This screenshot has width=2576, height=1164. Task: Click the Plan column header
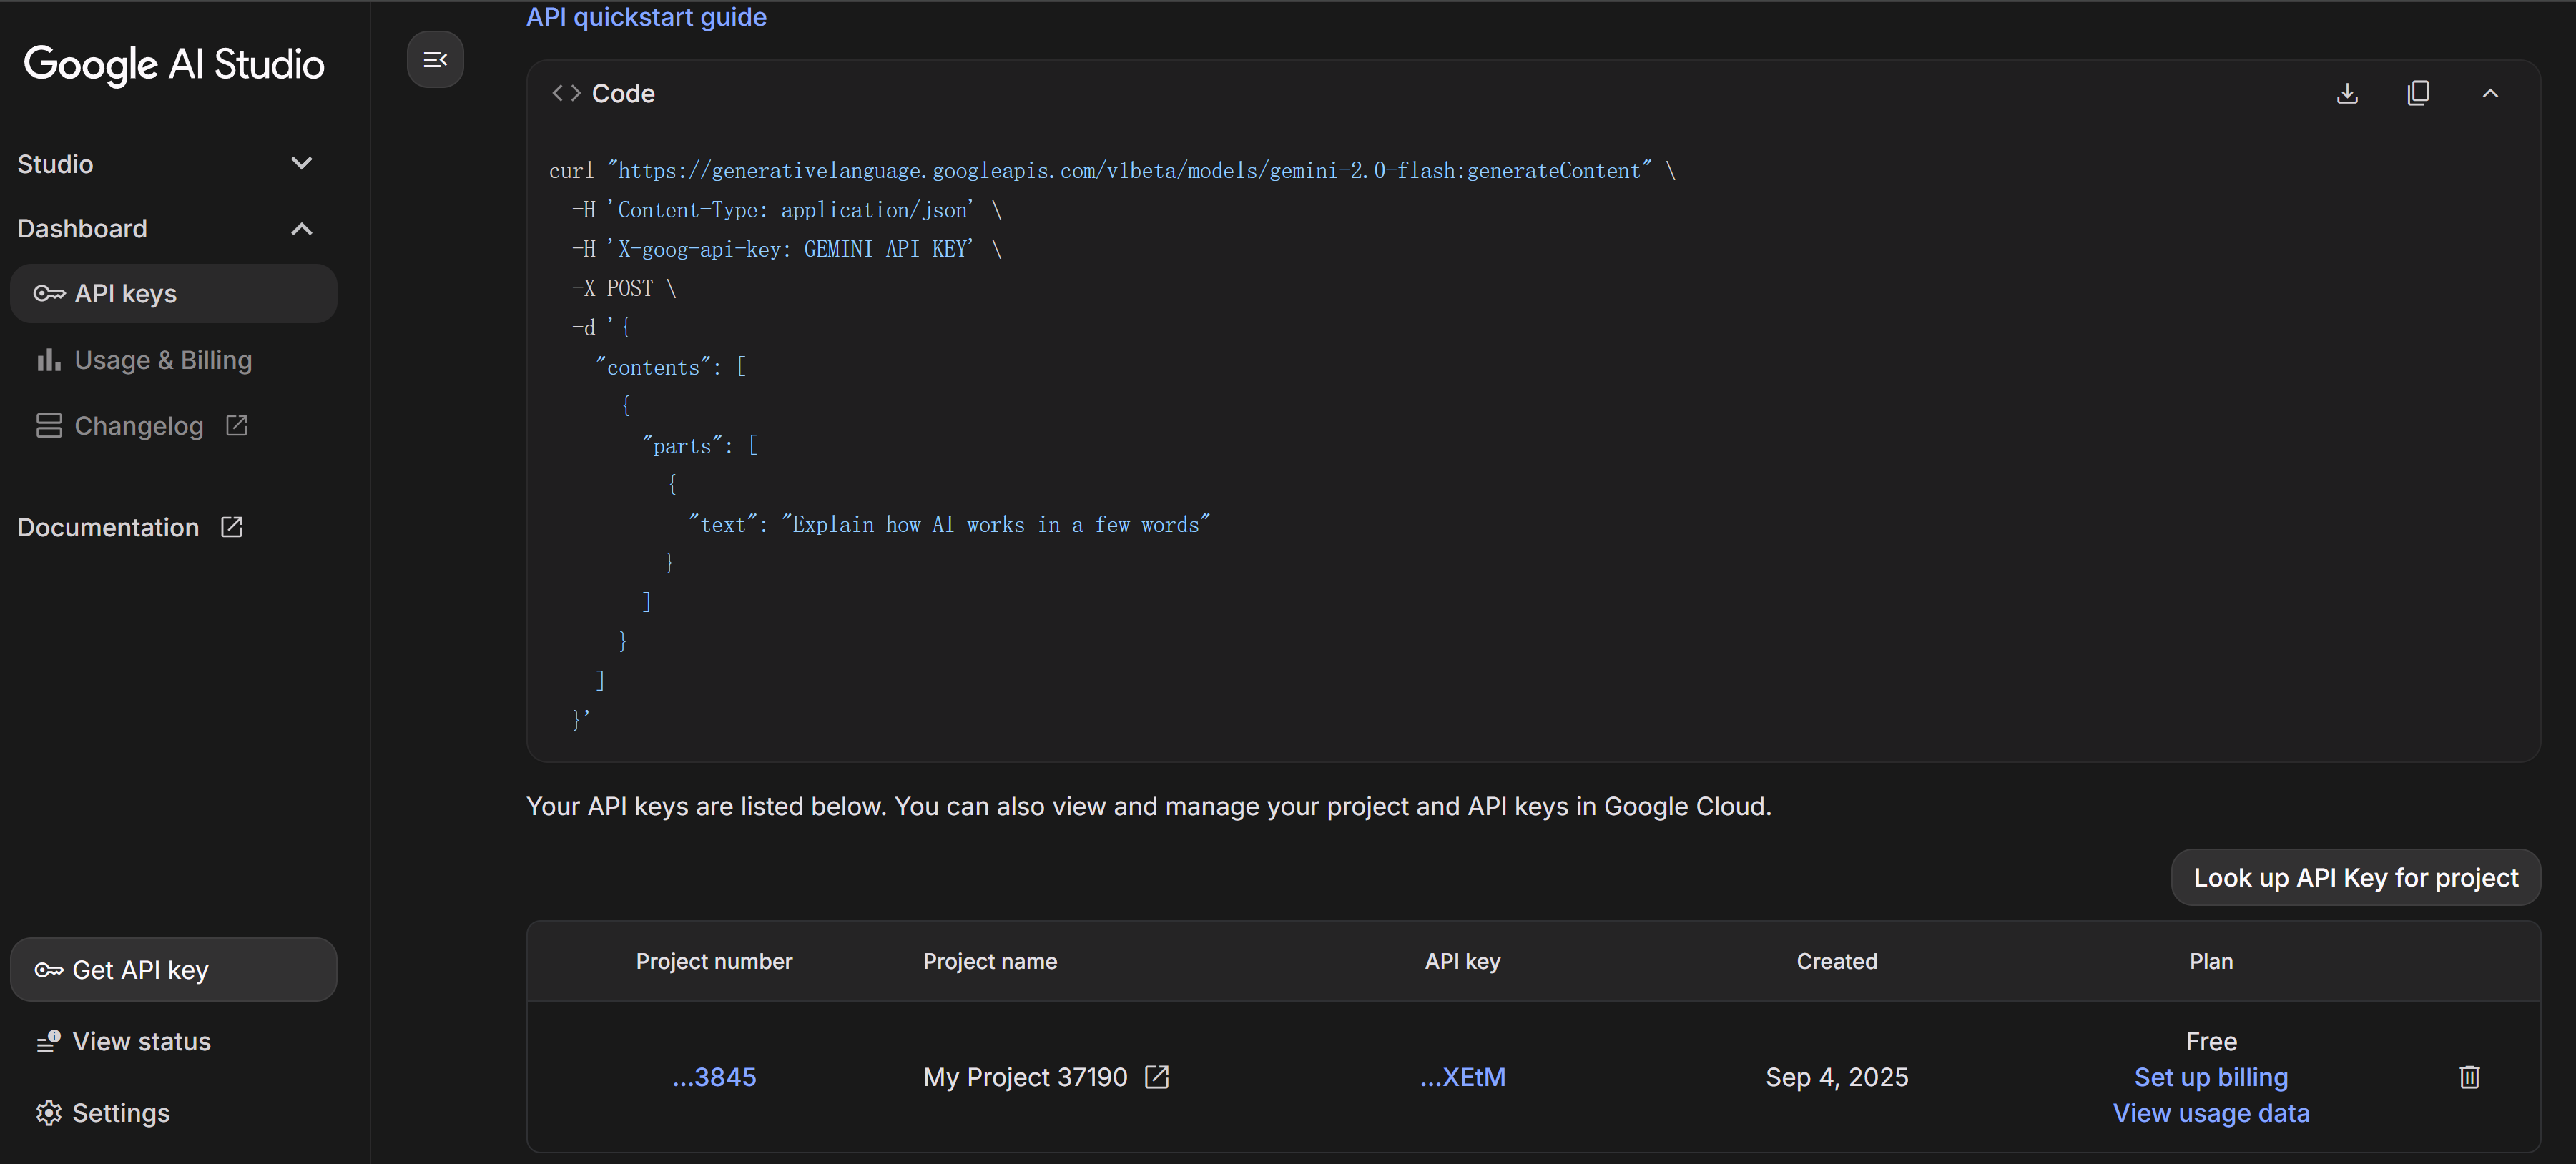(2211, 961)
